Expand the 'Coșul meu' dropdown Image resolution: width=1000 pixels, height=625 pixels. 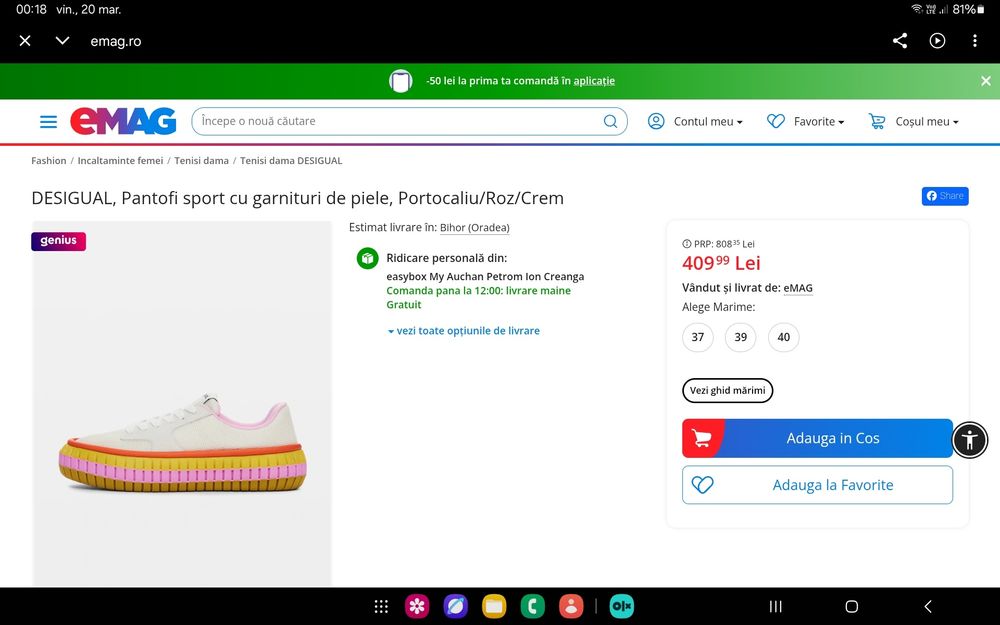tap(927, 121)
